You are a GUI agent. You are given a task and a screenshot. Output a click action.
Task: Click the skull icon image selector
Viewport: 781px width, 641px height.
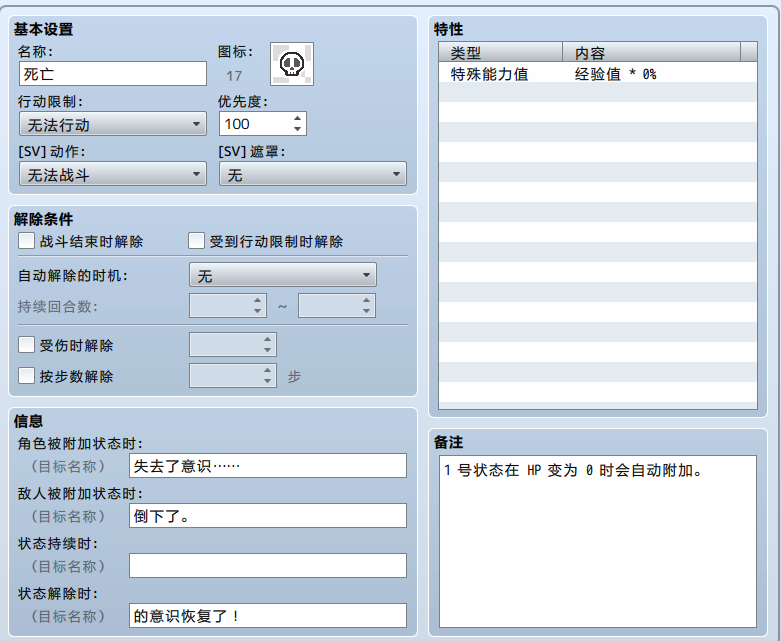(292, 64)
